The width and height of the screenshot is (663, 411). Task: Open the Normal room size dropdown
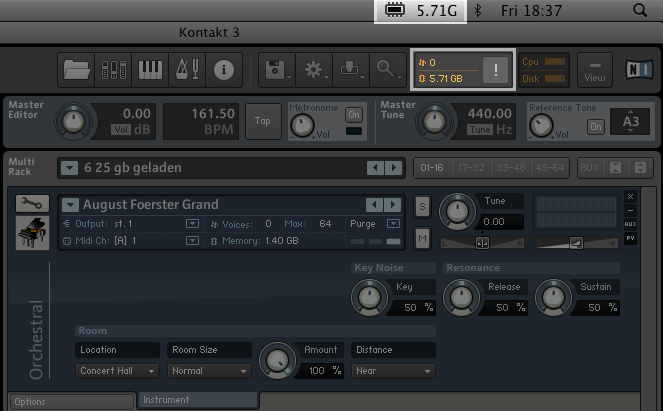coord(209,371)
